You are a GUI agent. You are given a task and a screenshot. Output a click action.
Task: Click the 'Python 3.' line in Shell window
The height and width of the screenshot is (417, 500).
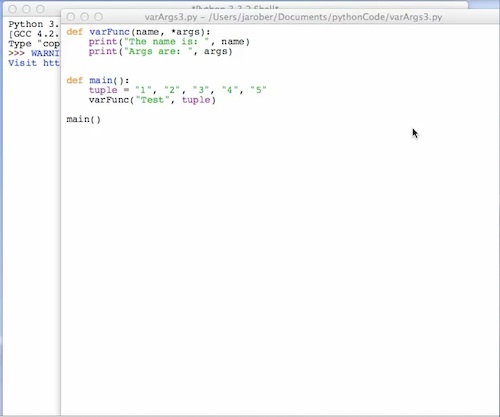click(34, 24)
